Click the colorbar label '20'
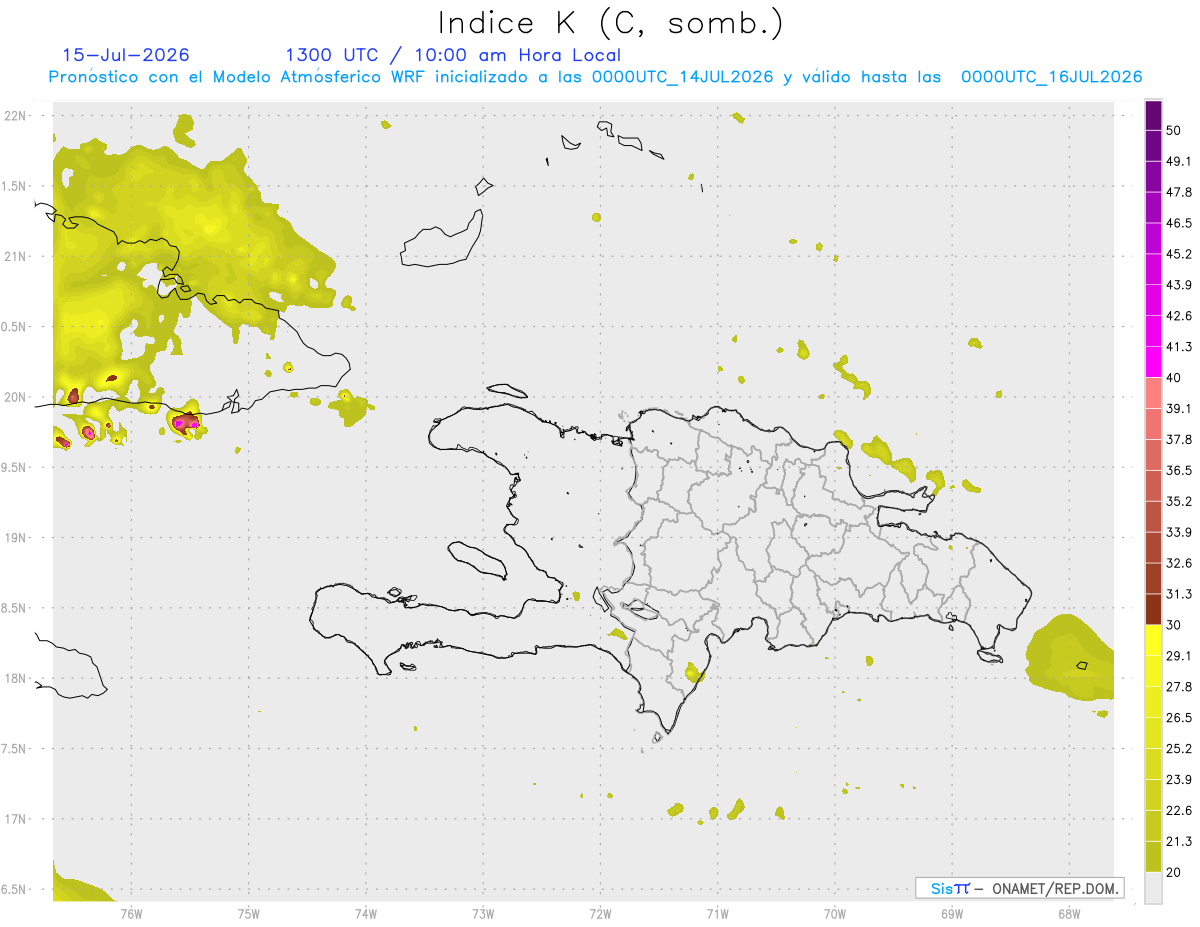Screen dimensions: 1200x927 1176,872
